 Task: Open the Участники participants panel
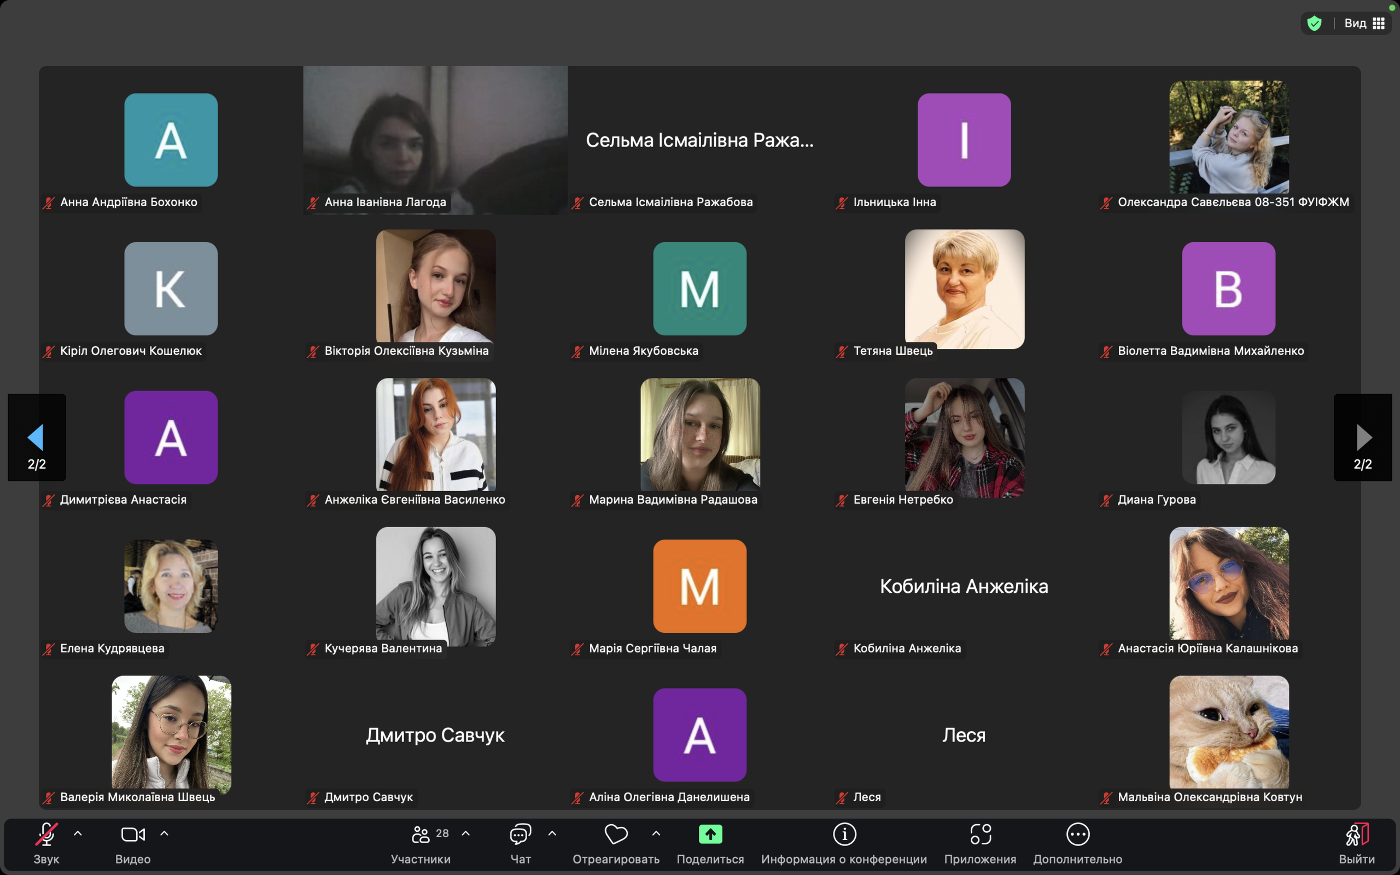coord(421,835)
